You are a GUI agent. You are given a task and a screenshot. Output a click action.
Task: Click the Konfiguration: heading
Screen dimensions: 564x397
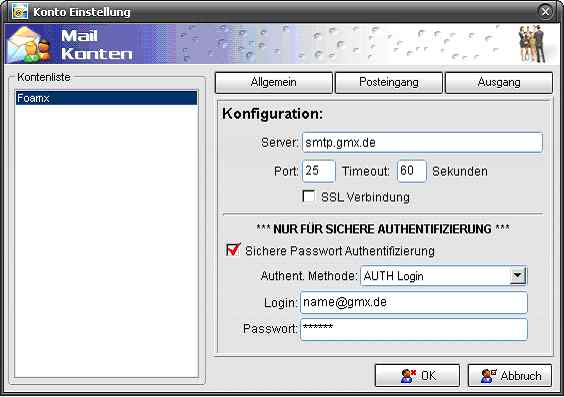tap(272, 114)
